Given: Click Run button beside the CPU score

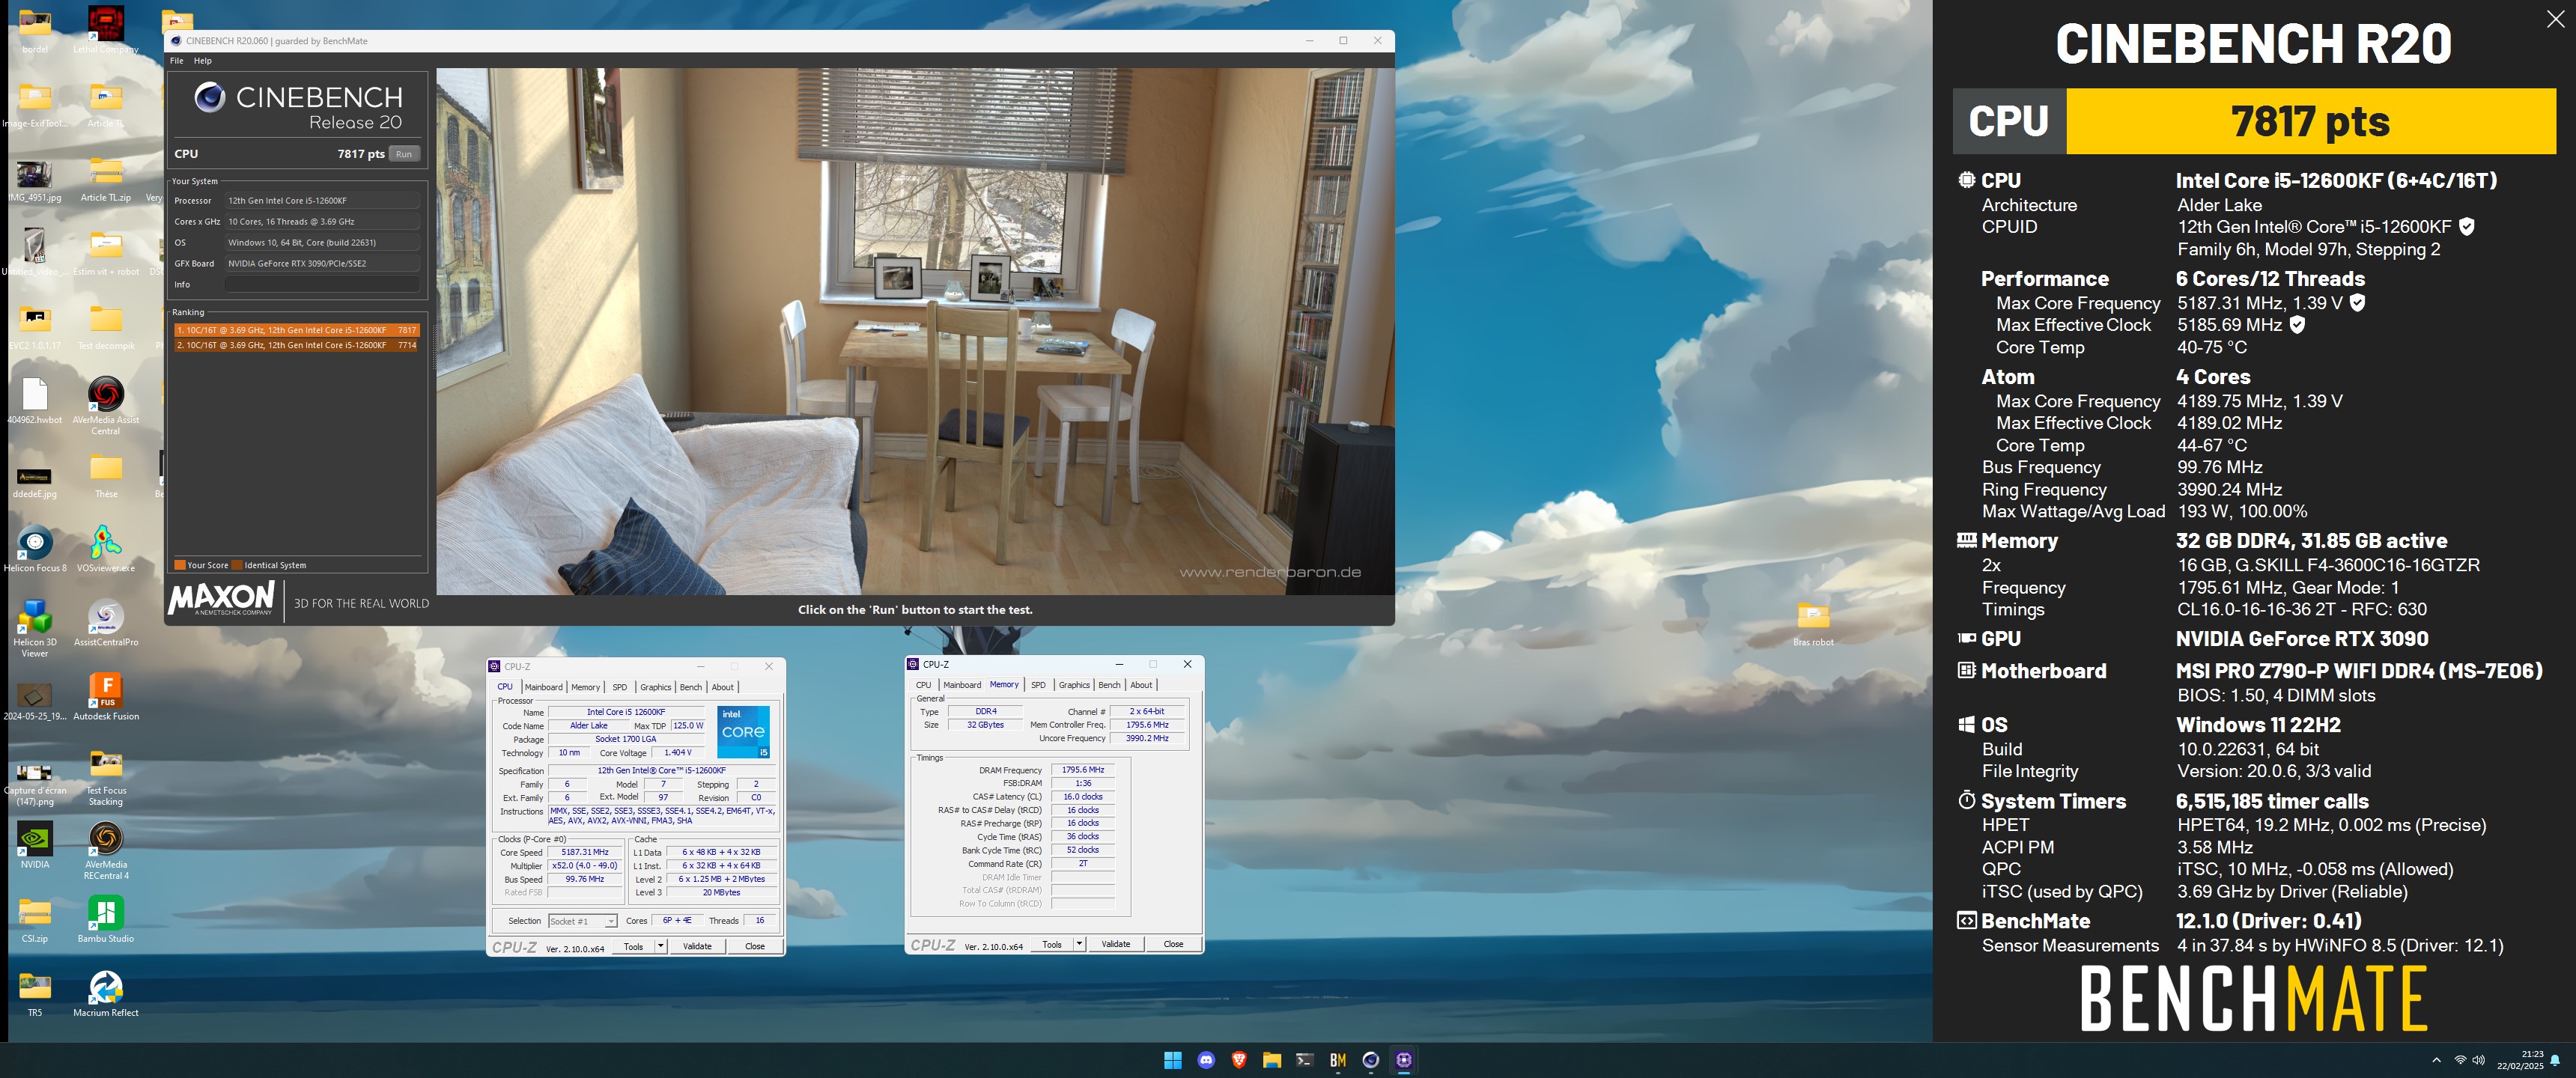Looking at the screenshot, I should (404, 154).
